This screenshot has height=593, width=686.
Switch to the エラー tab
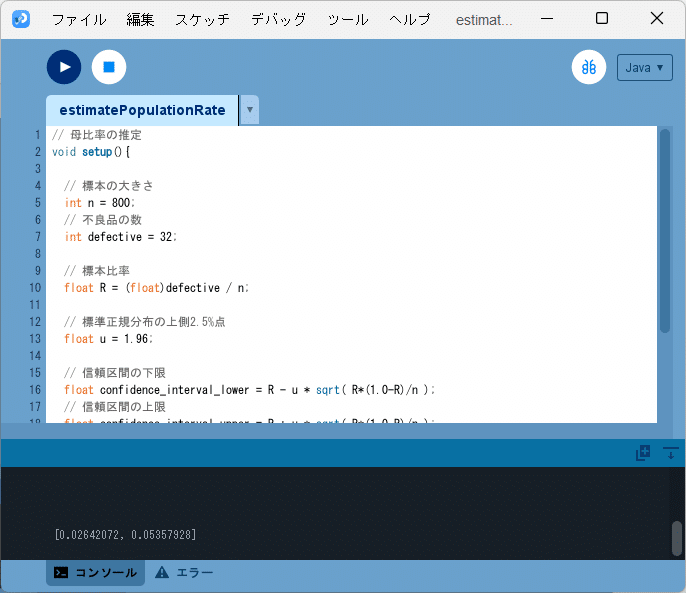tap(184, 572)
